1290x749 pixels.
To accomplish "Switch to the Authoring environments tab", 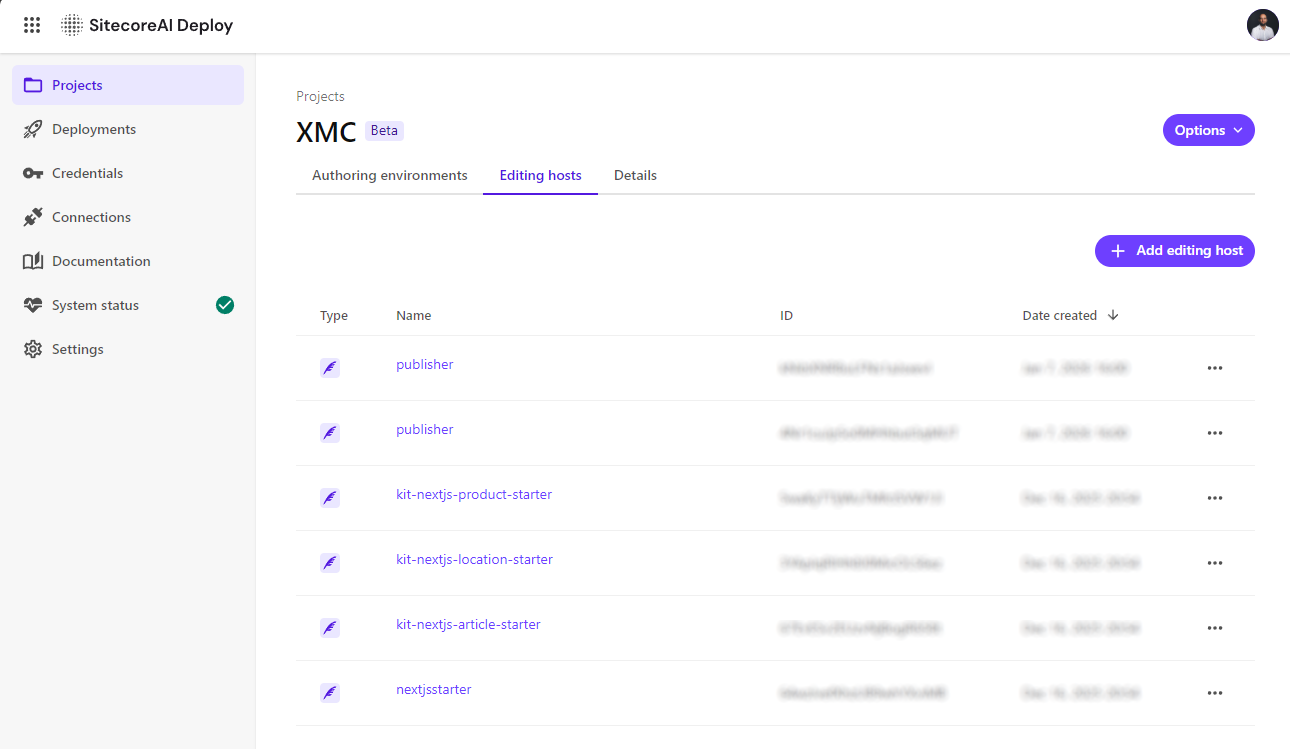I will 388,175.
